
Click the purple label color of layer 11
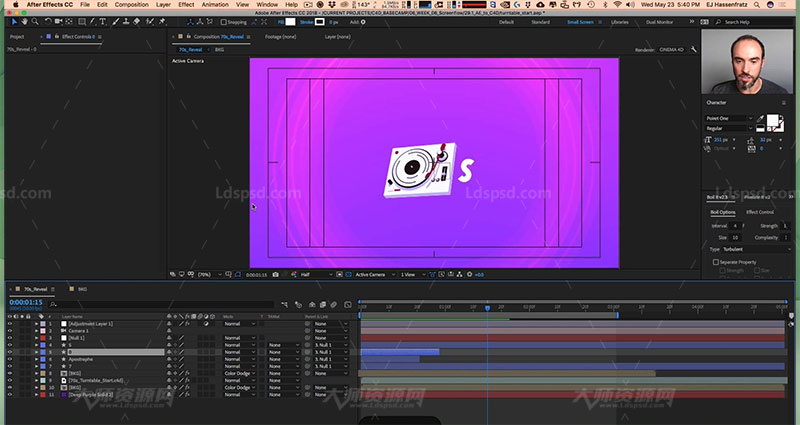coord(64,394)
